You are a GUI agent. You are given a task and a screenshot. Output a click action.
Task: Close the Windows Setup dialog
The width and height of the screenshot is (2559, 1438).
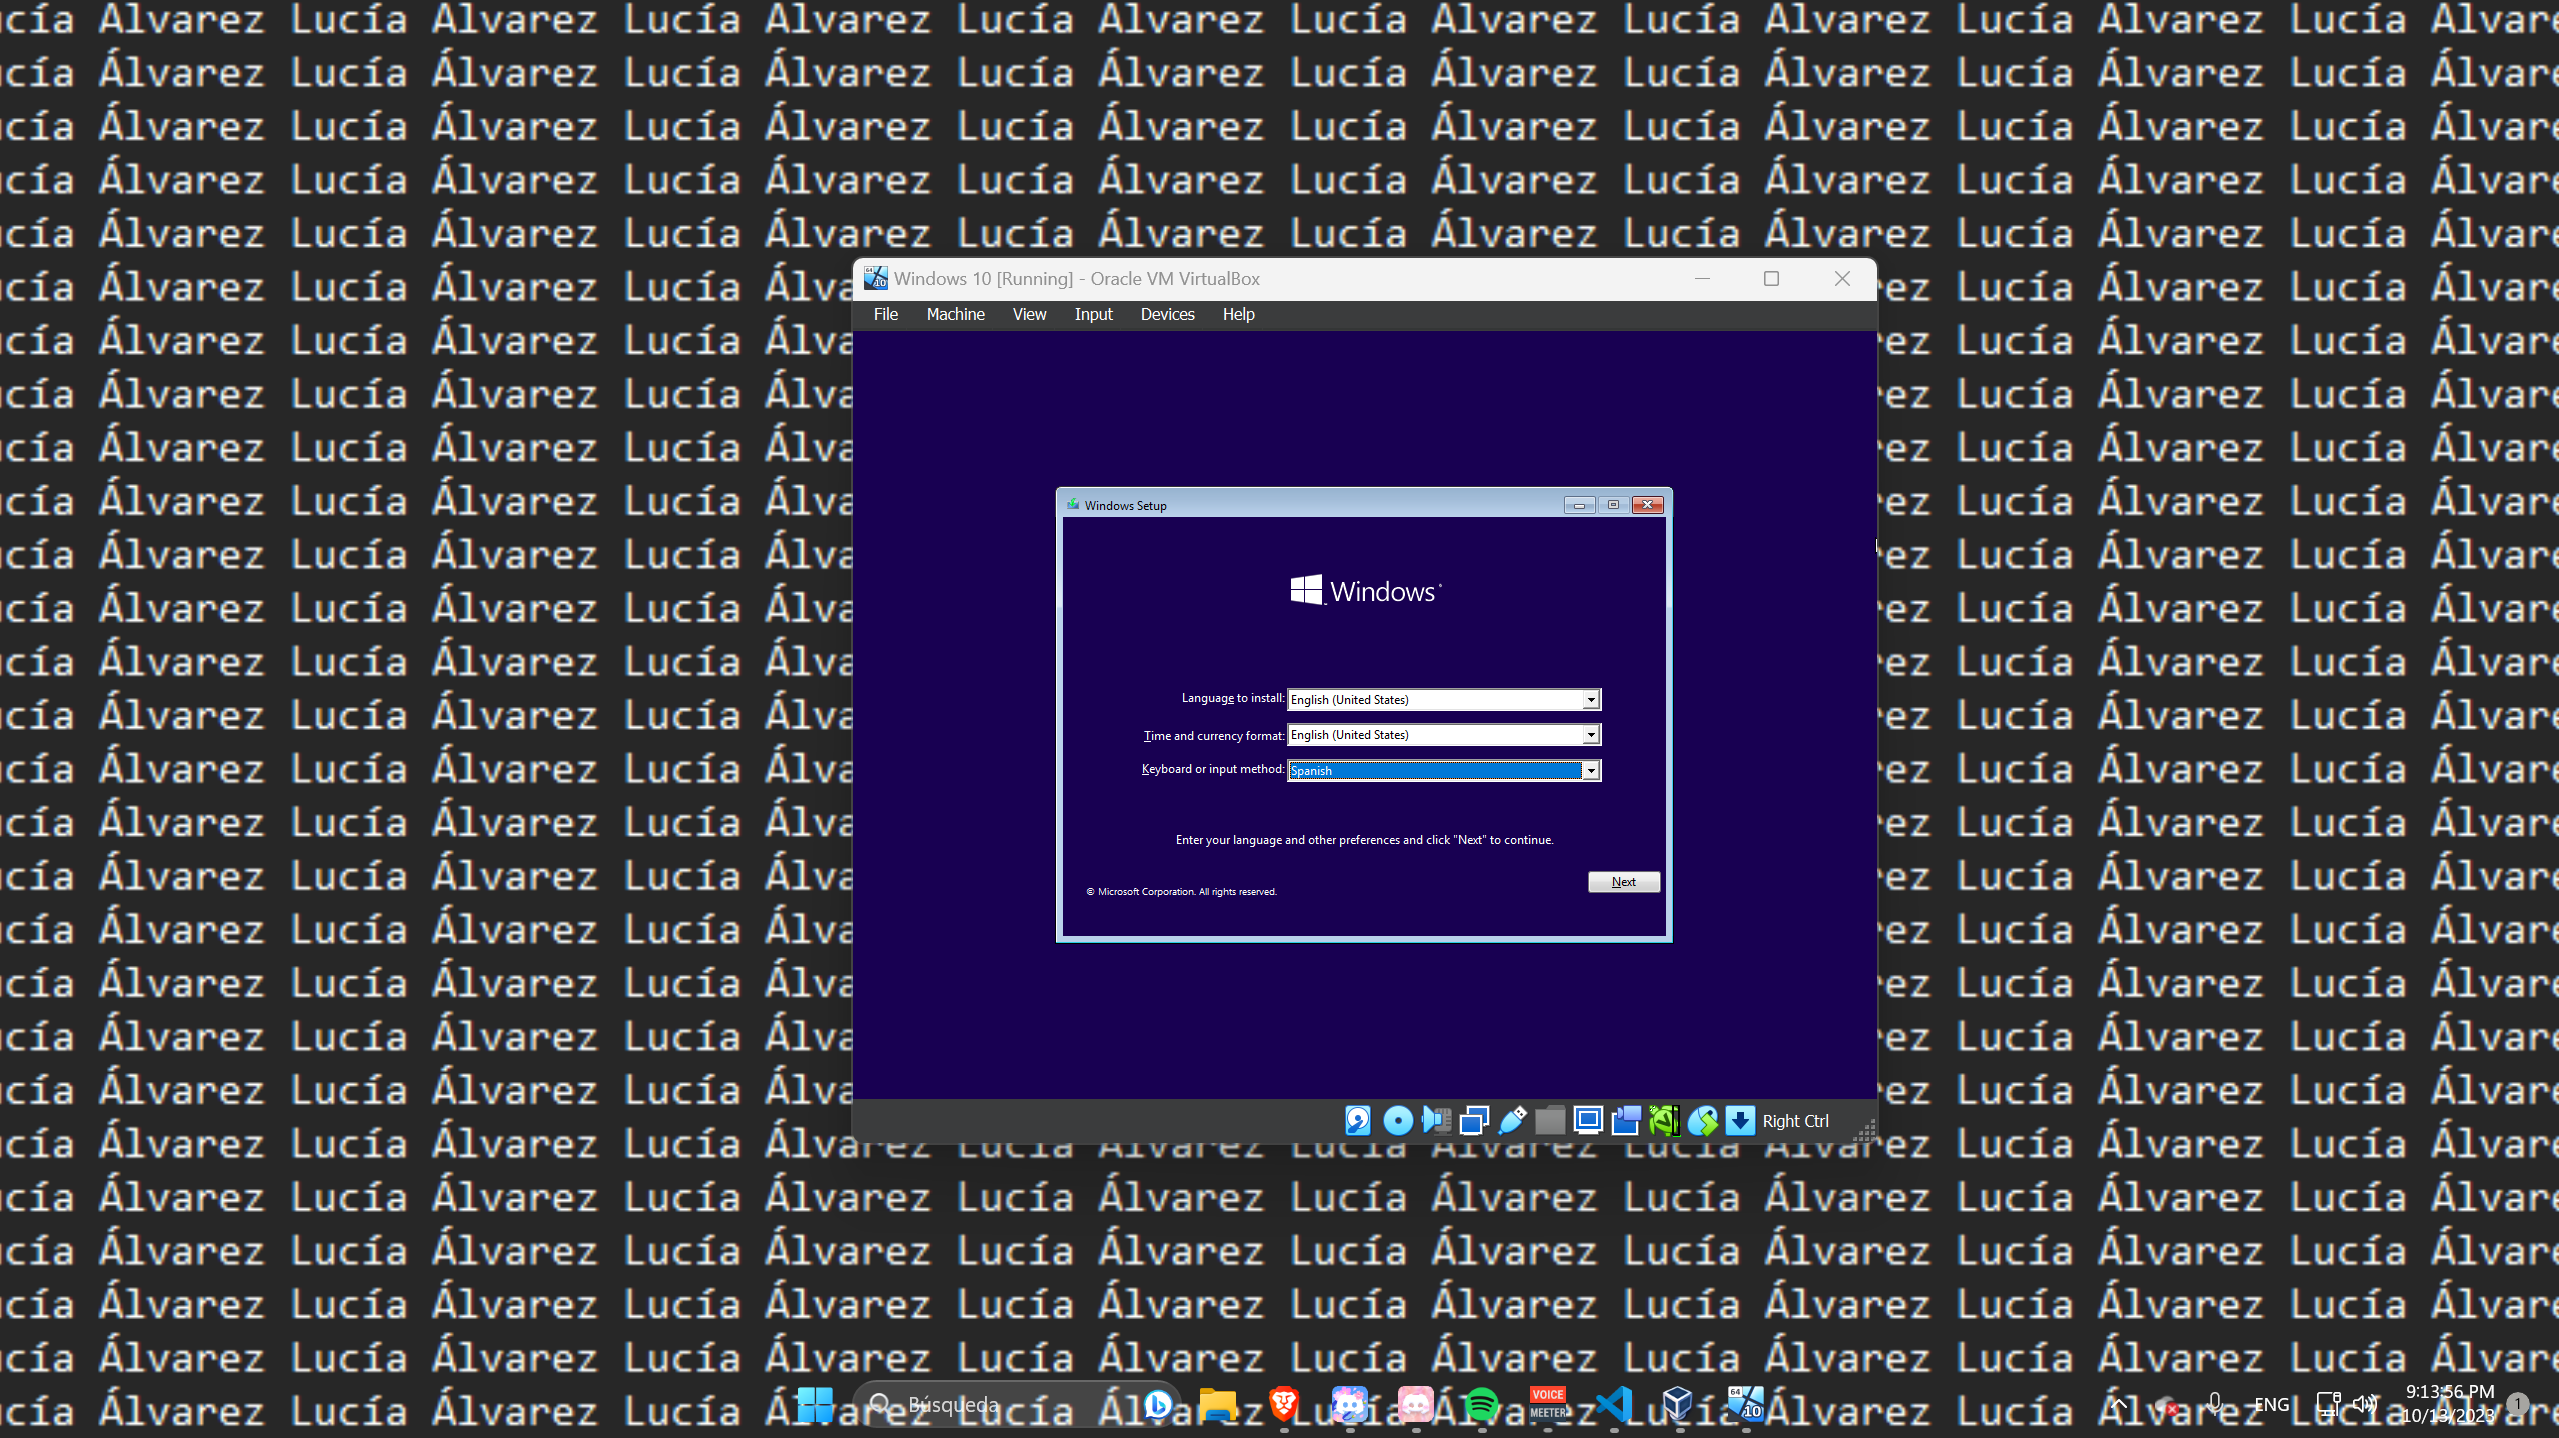tap(1647, 505)
